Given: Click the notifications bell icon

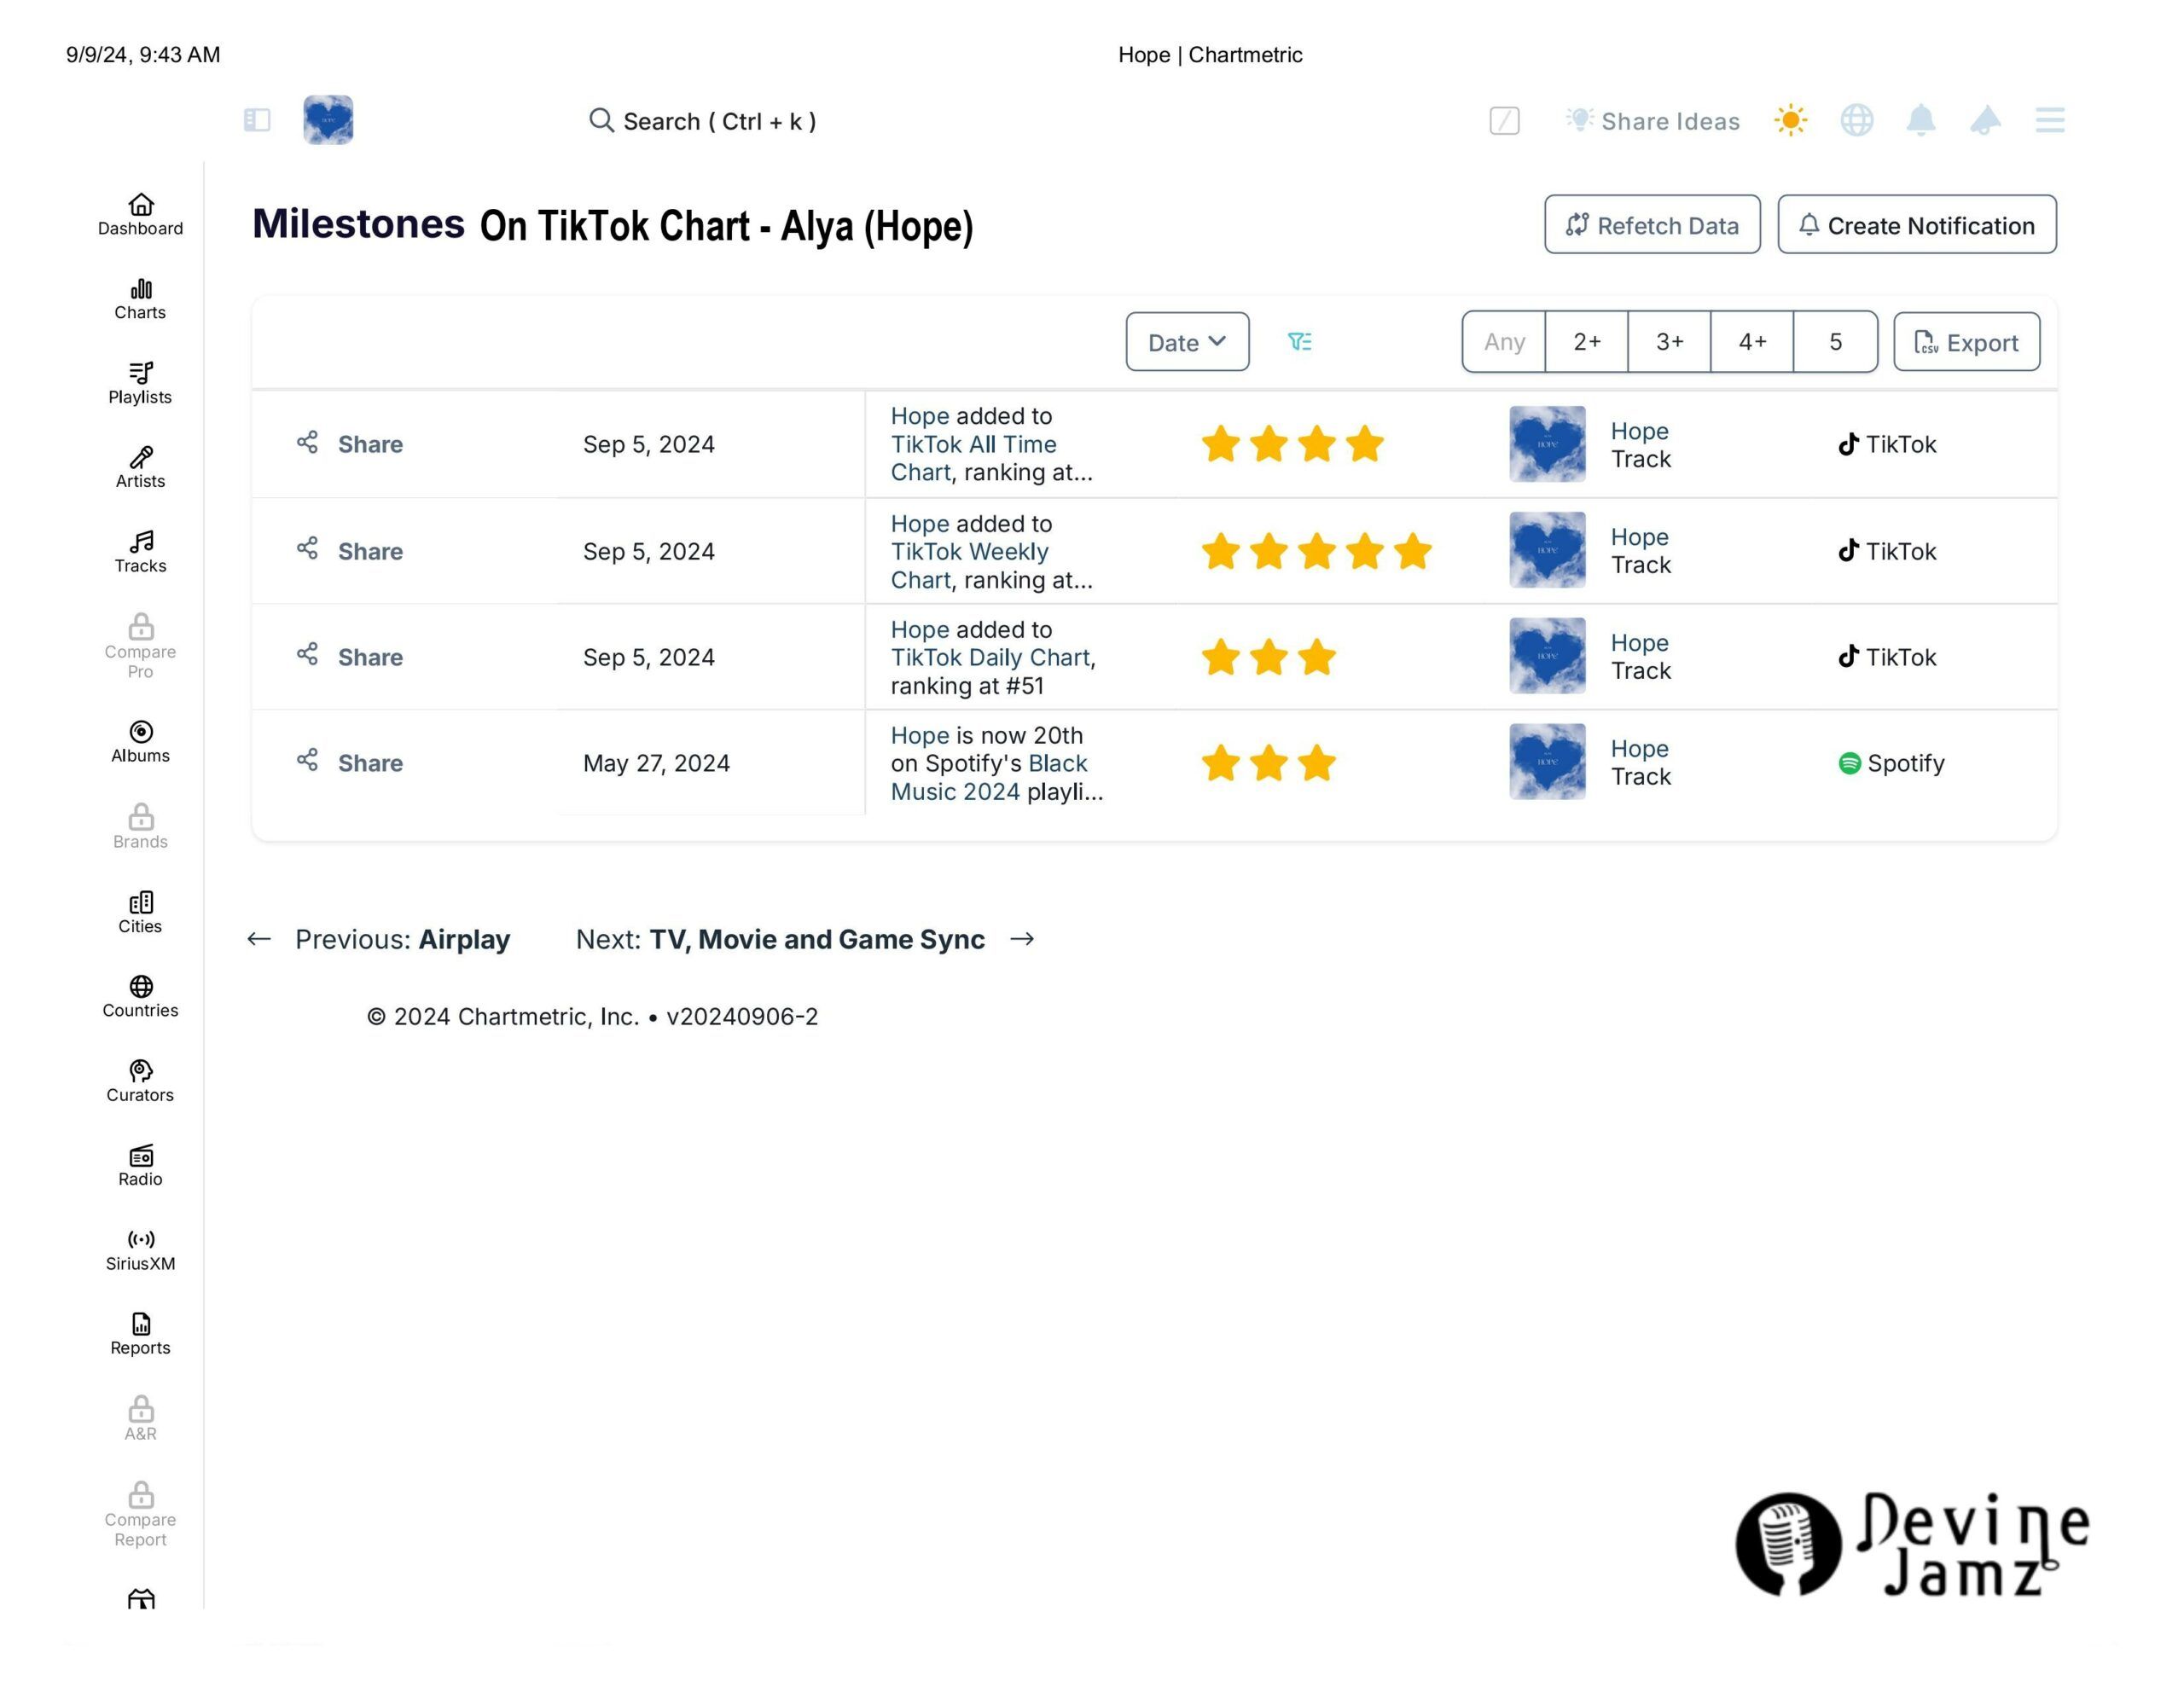Looking at the screenshot, I should [x=1920, y=120].
